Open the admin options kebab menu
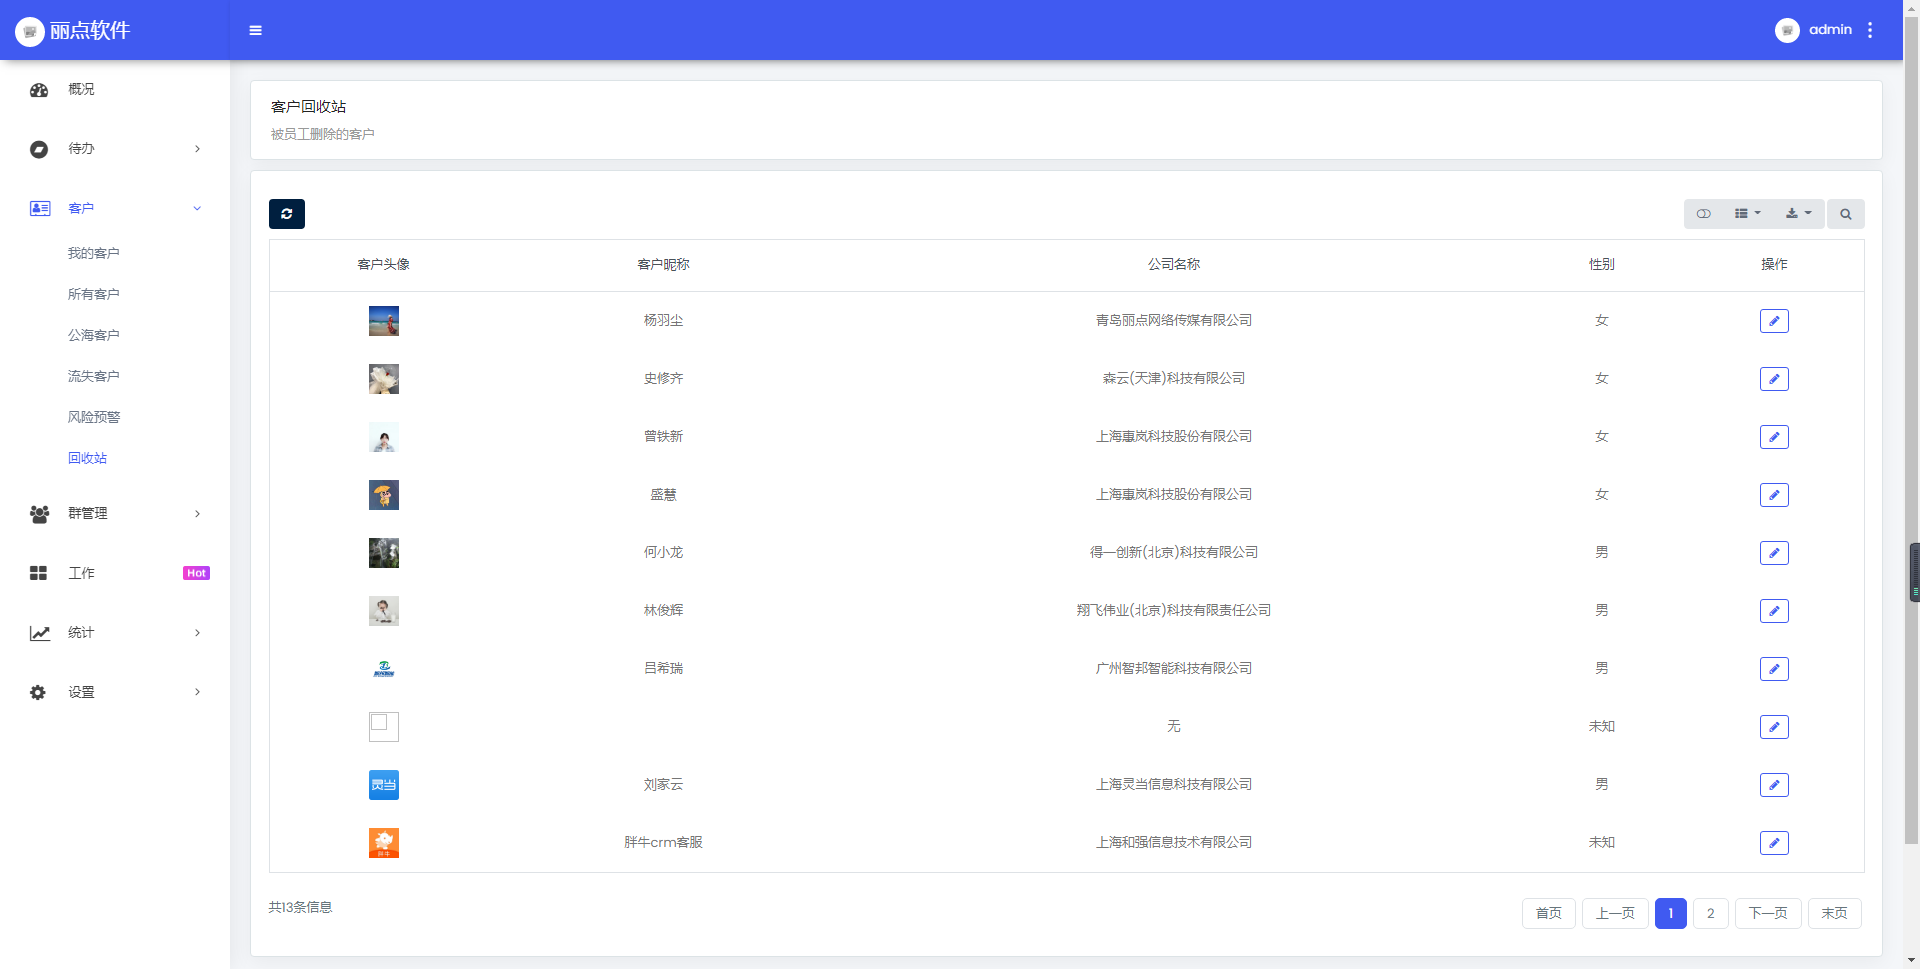 coord(1870,30)
